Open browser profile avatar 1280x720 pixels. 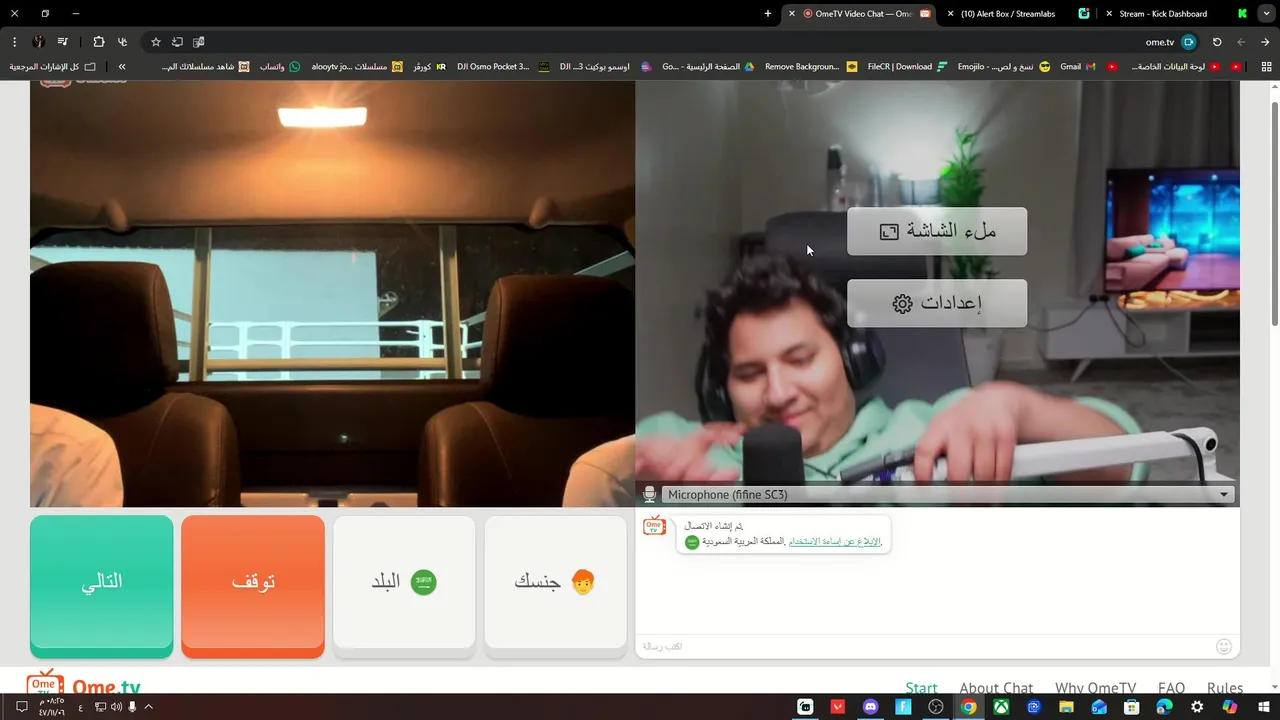(x=38, y=42)
